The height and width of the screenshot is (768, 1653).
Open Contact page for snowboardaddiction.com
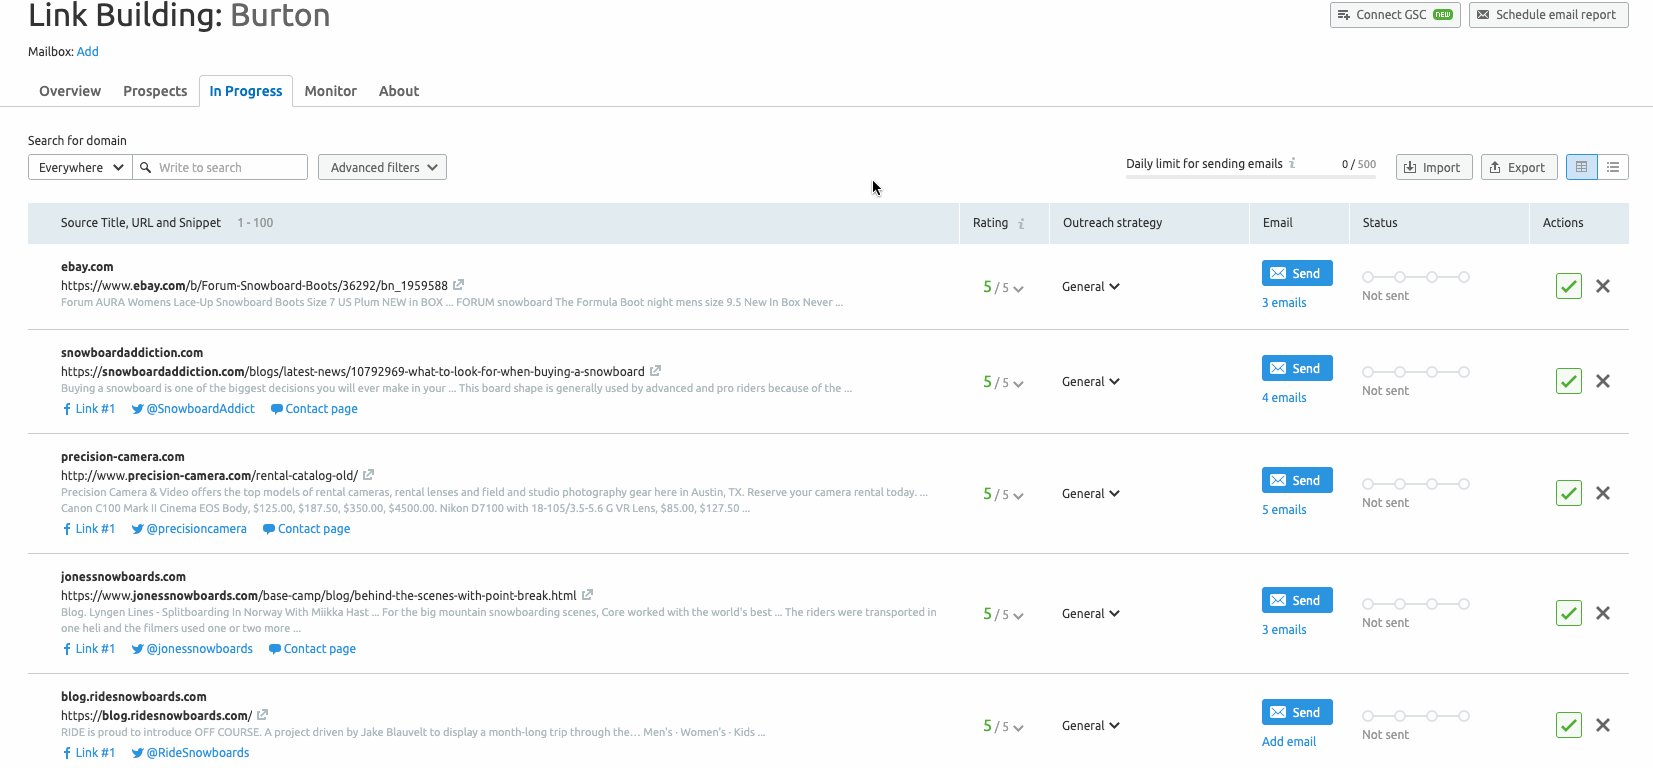point(314,409)
